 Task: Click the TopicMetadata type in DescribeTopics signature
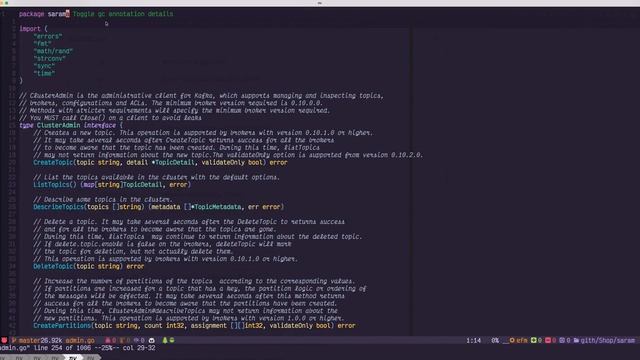217,207
